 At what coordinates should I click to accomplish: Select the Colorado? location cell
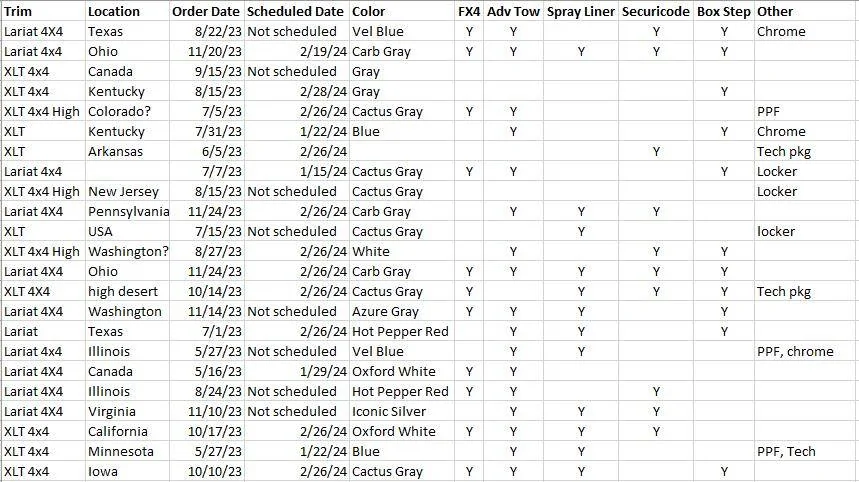tap(127, 112)
